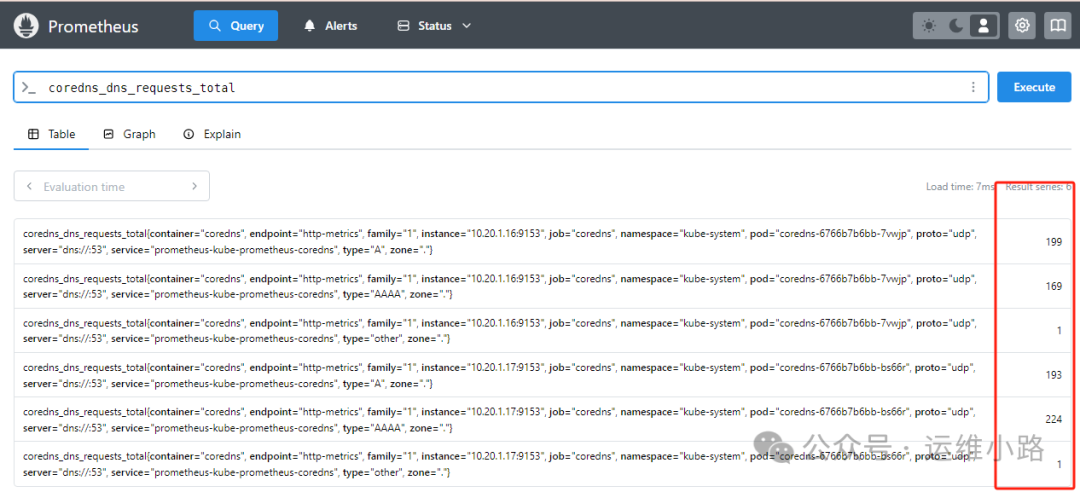Click next evaluation time arrow
The image size is (1080, 492).
tap(194, 186)
